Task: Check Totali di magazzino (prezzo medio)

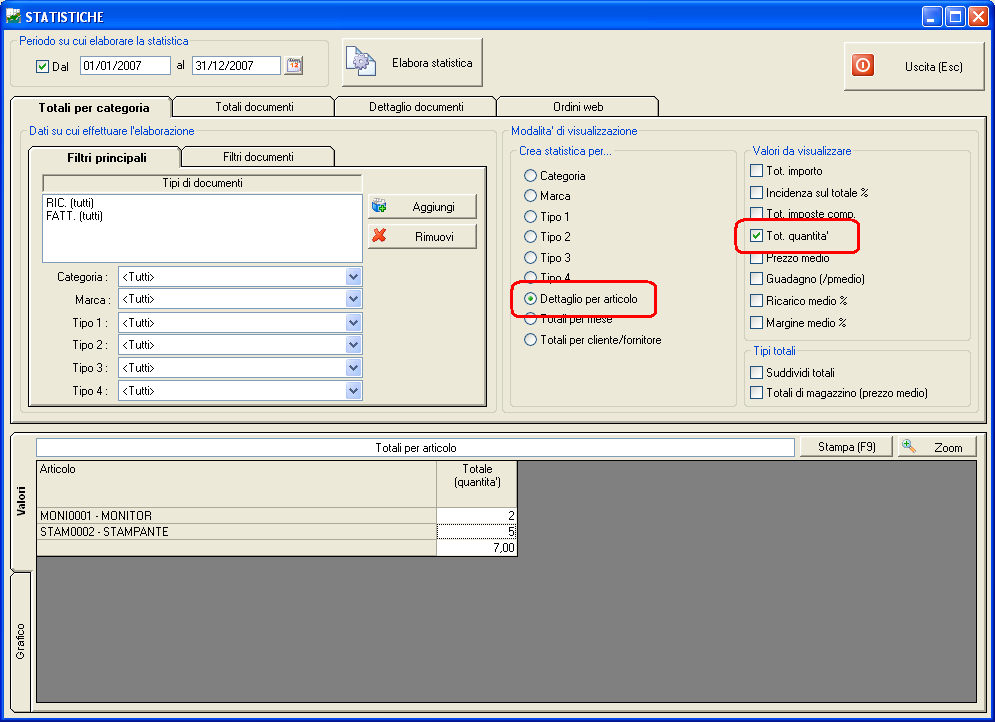Action: [x=756, y=393]
